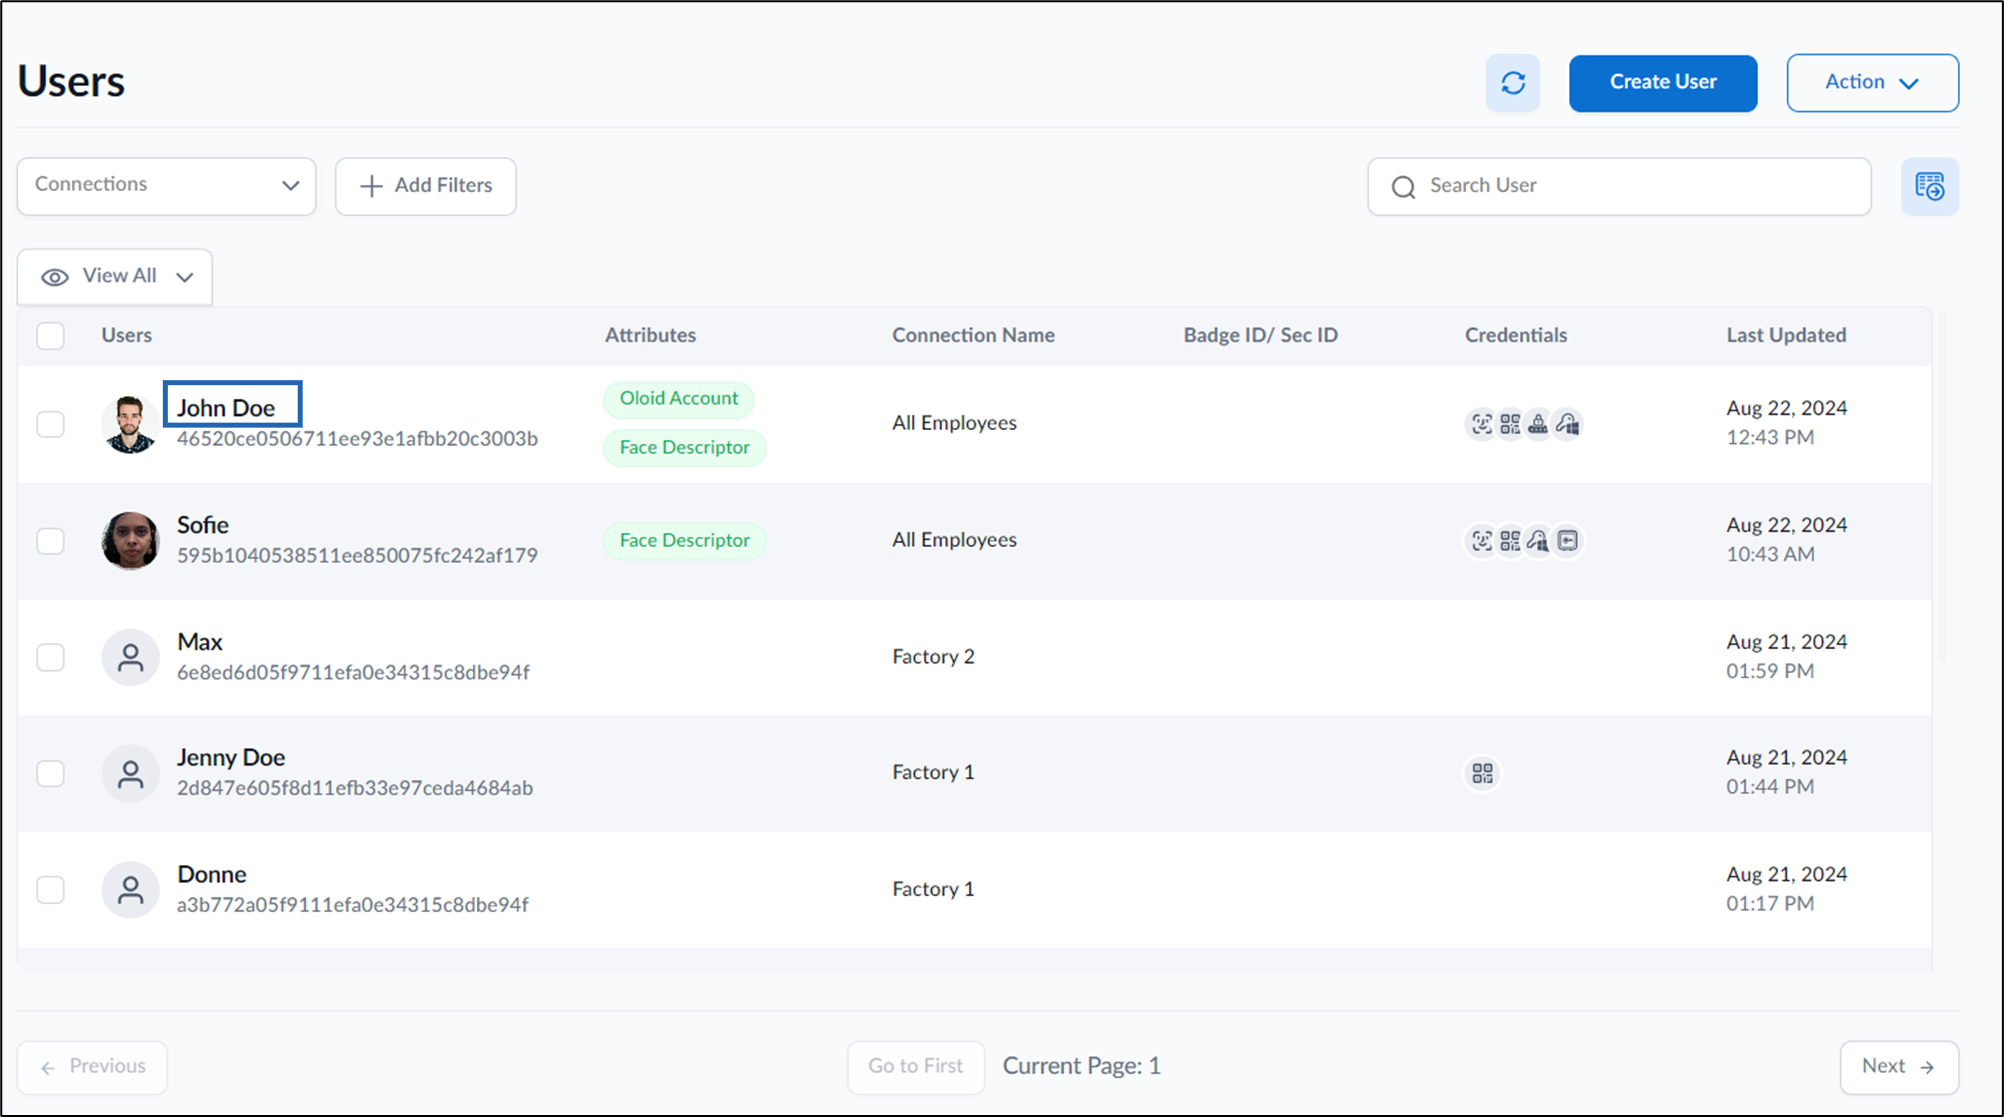Click John Doe's face recognition credential icon
Image resolution: width=2004 pixels, height=1117 pixels.
[1481, 424]
